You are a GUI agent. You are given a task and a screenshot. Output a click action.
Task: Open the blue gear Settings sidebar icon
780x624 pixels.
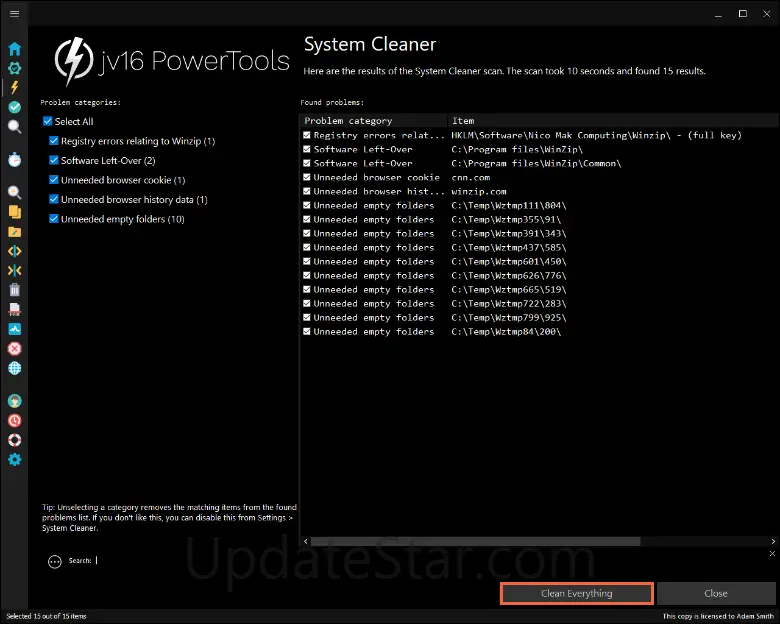click(14, 459)
